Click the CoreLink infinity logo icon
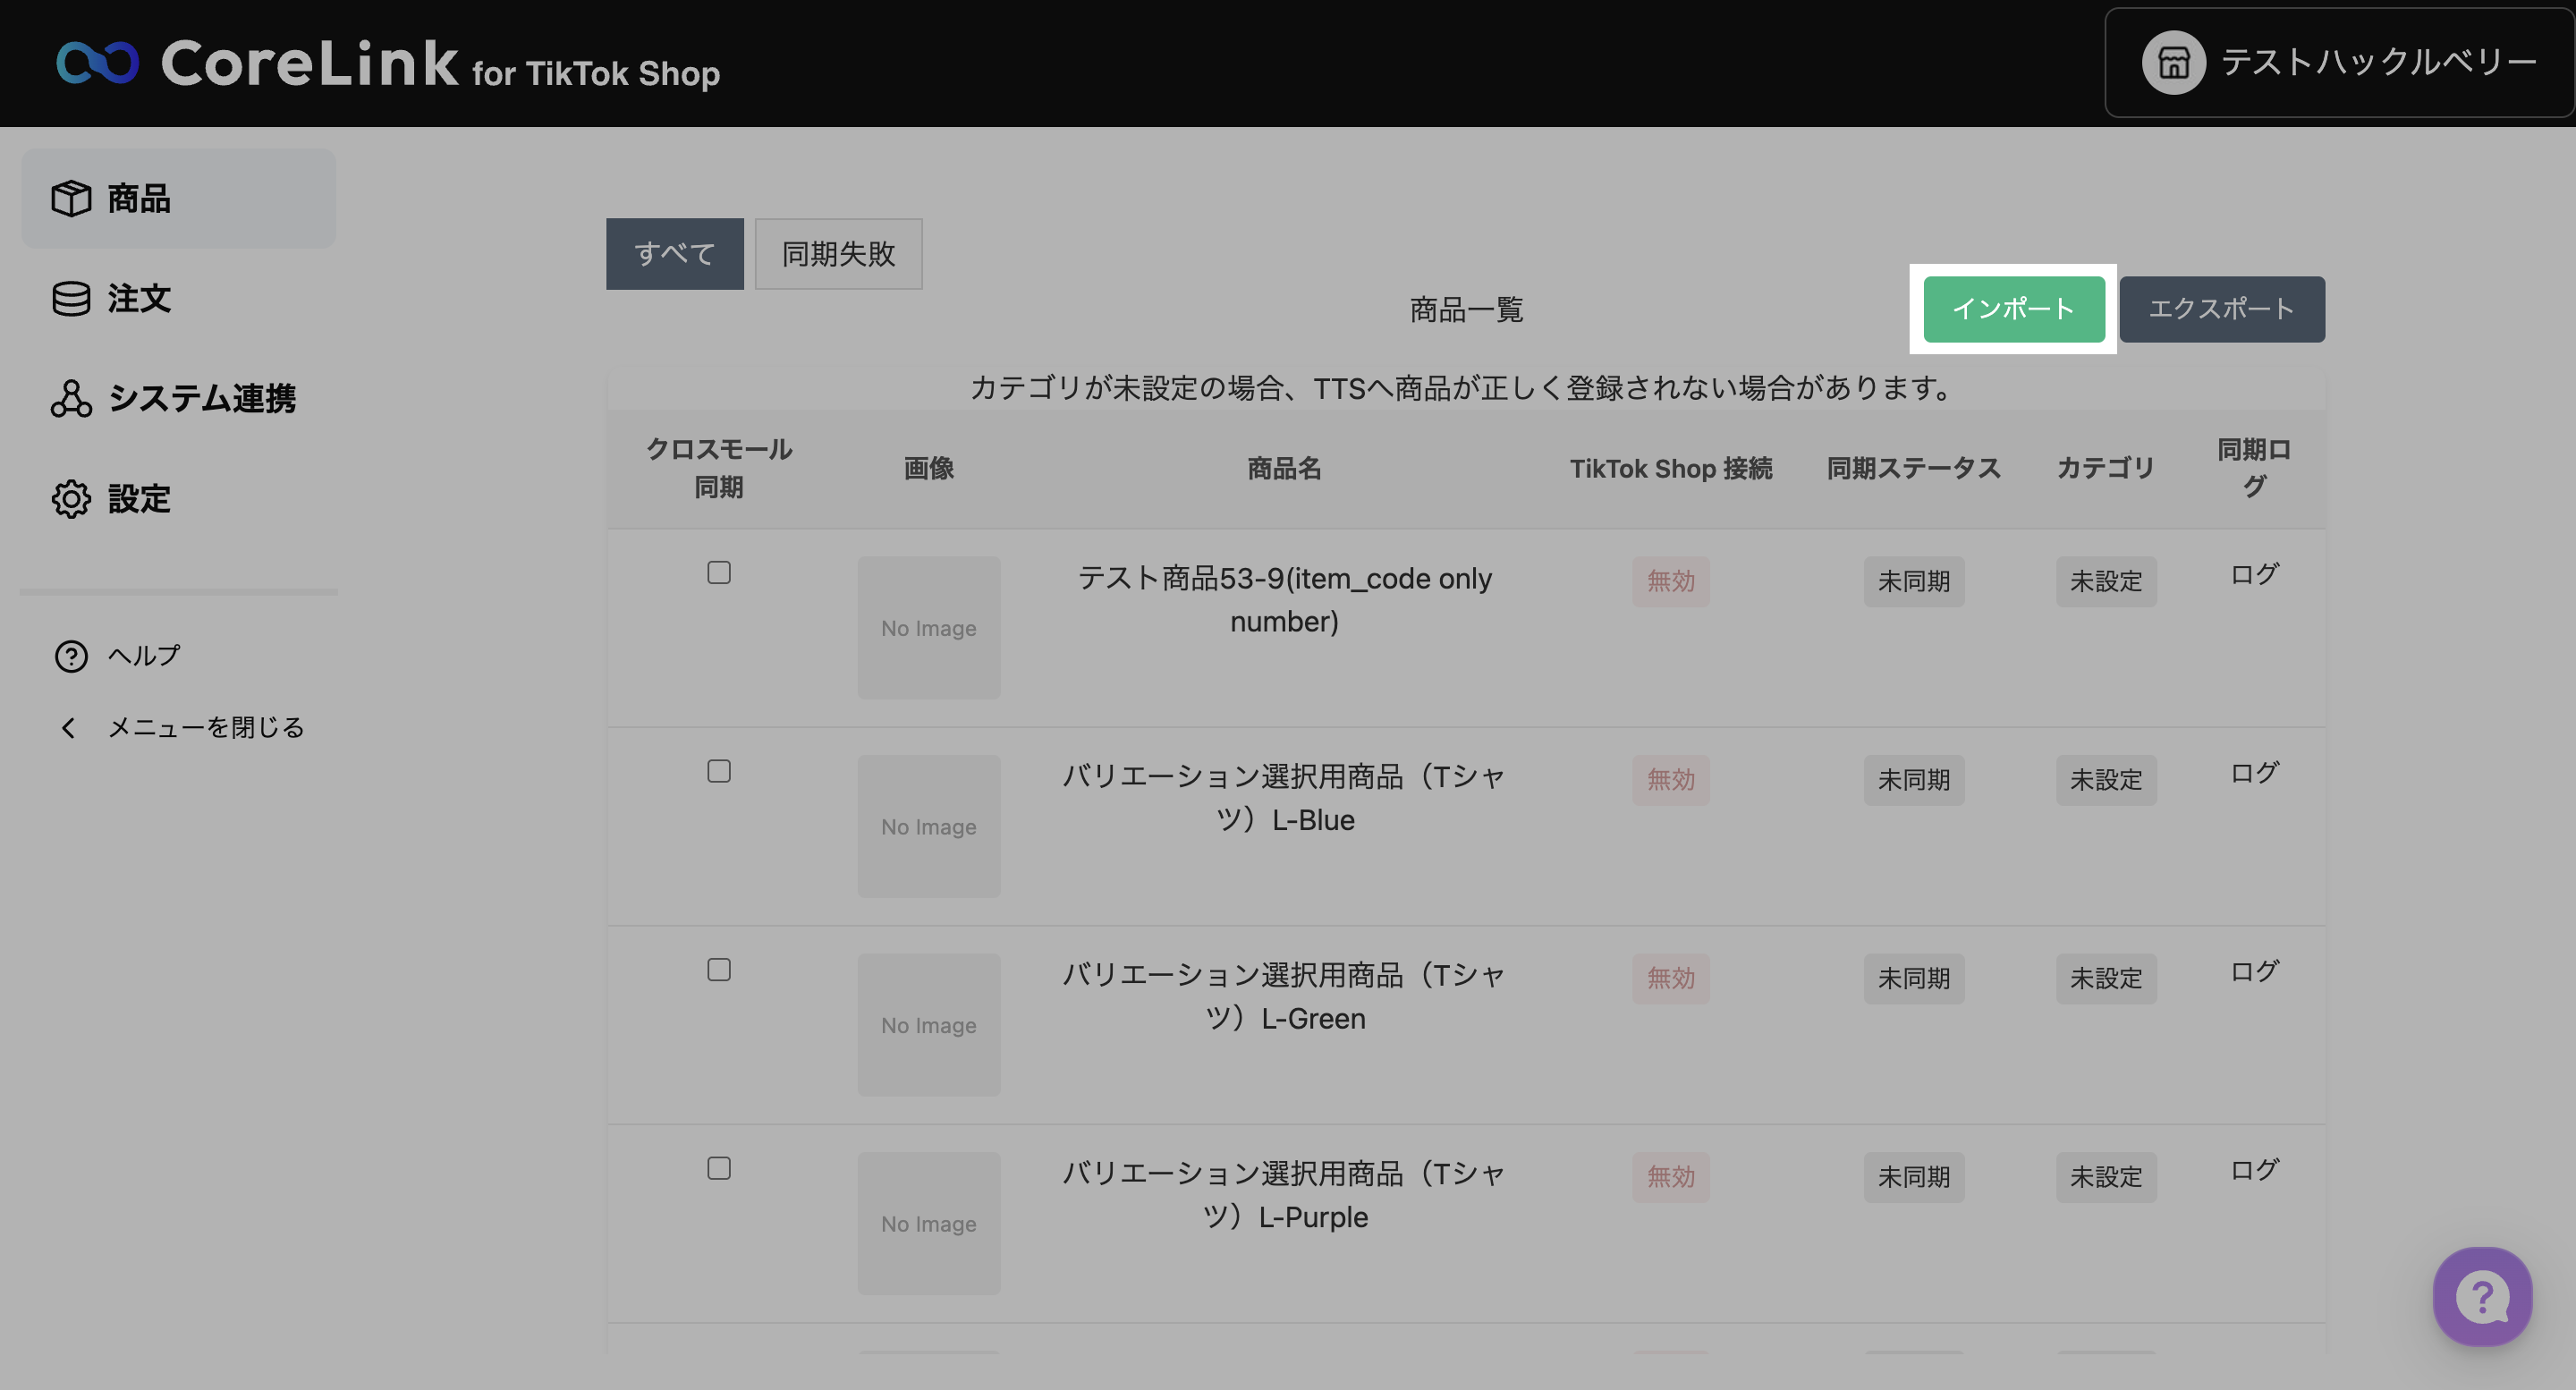The width and height of the screenshot is (2576, 1390). coord(97,63)
